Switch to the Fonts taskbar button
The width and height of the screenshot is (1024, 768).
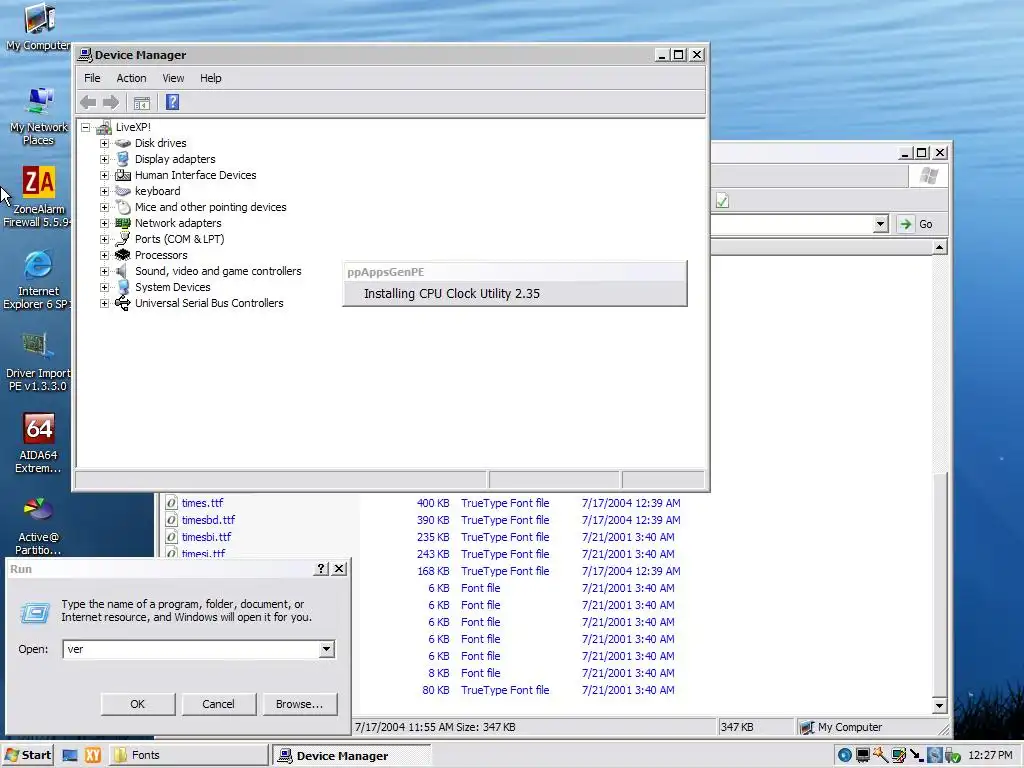point(188,755)
